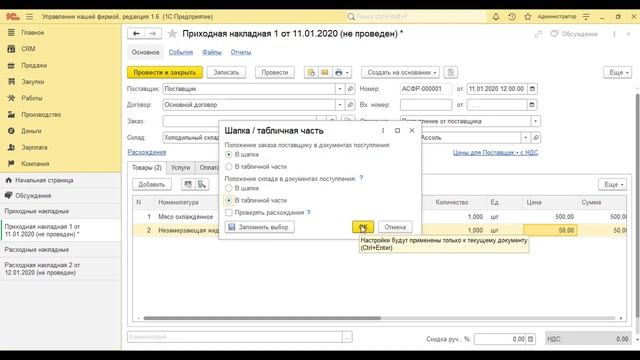Screen dimensions: 640x360
Task: Open the Услуги tab
Action: tap(180, 168)
